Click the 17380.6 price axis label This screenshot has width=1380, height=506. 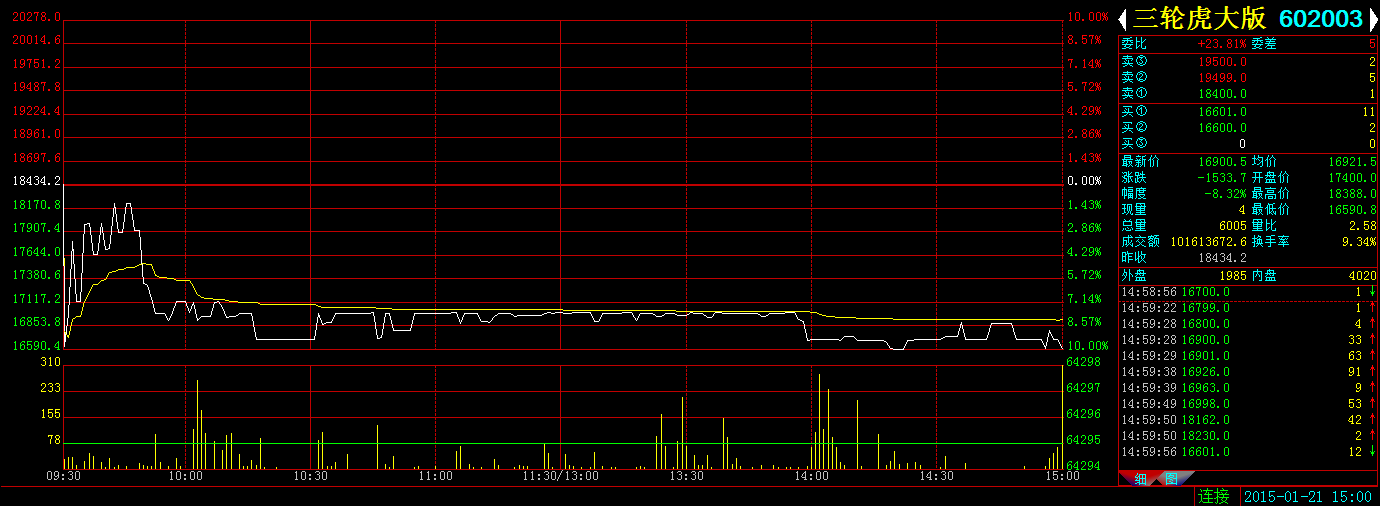tap(37, 275)
